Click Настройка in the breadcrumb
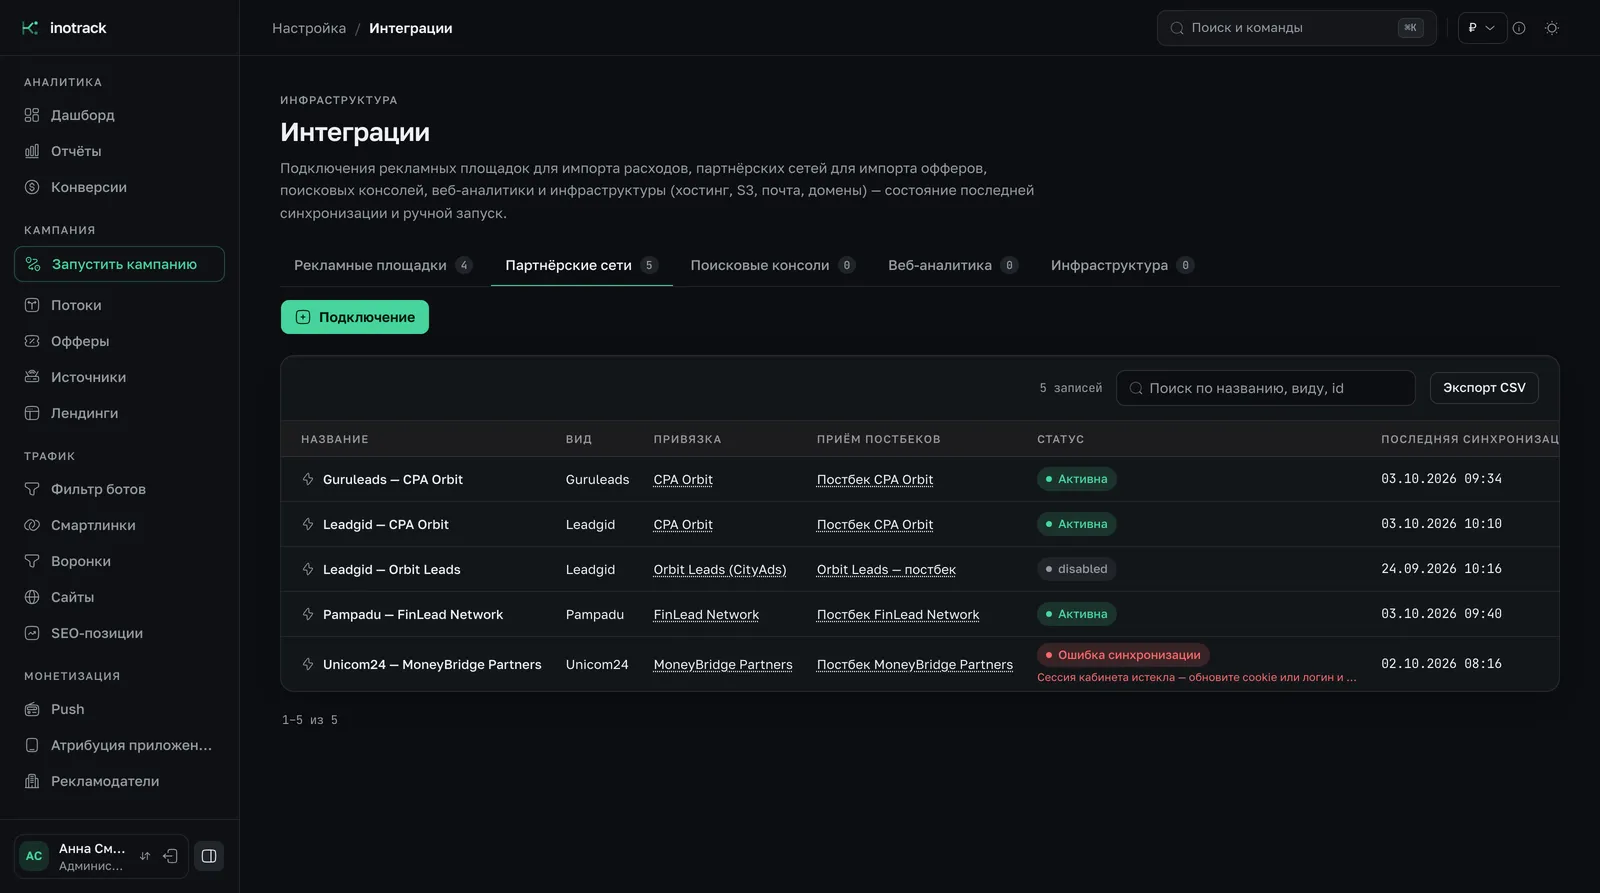 coord(309,28)
